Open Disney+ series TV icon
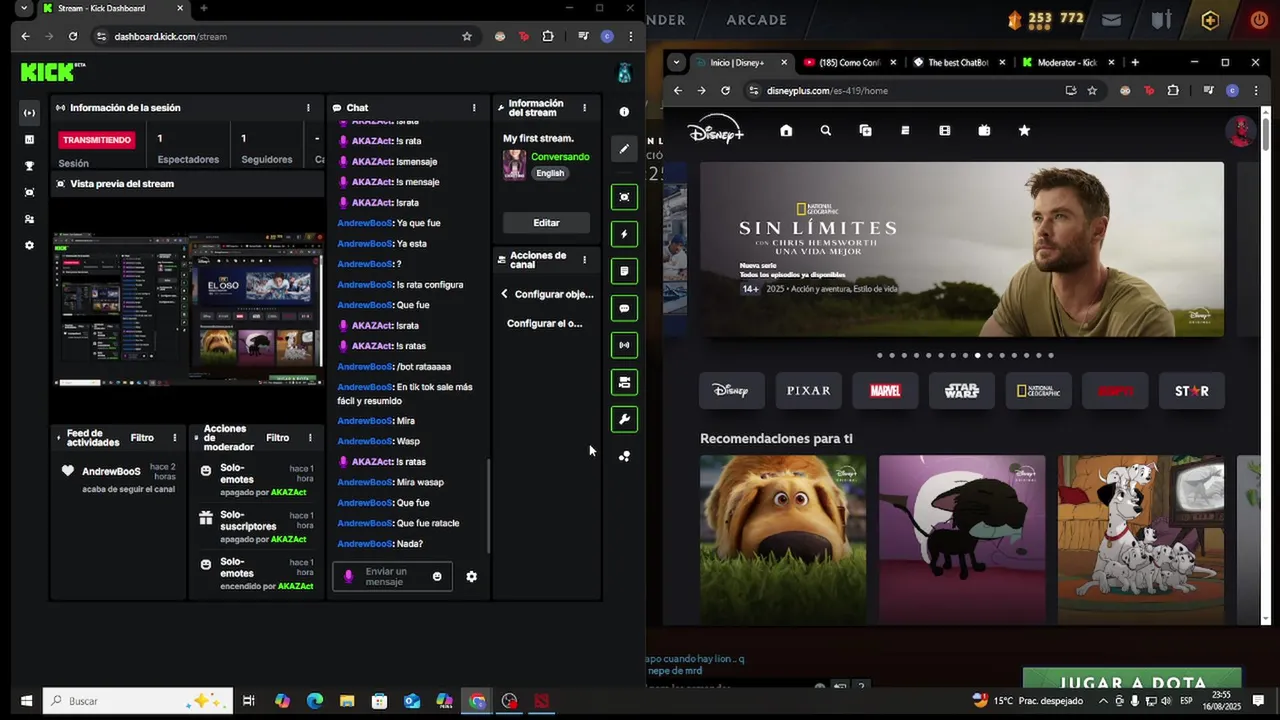The height and width of the screenshot is (720, 1280). pos(984,130)
